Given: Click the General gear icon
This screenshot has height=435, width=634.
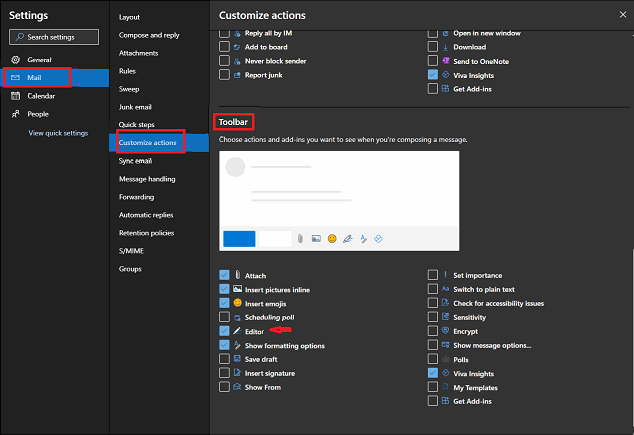Looking at the screenshot, I should pyautogui.click(x=15, y=60).
